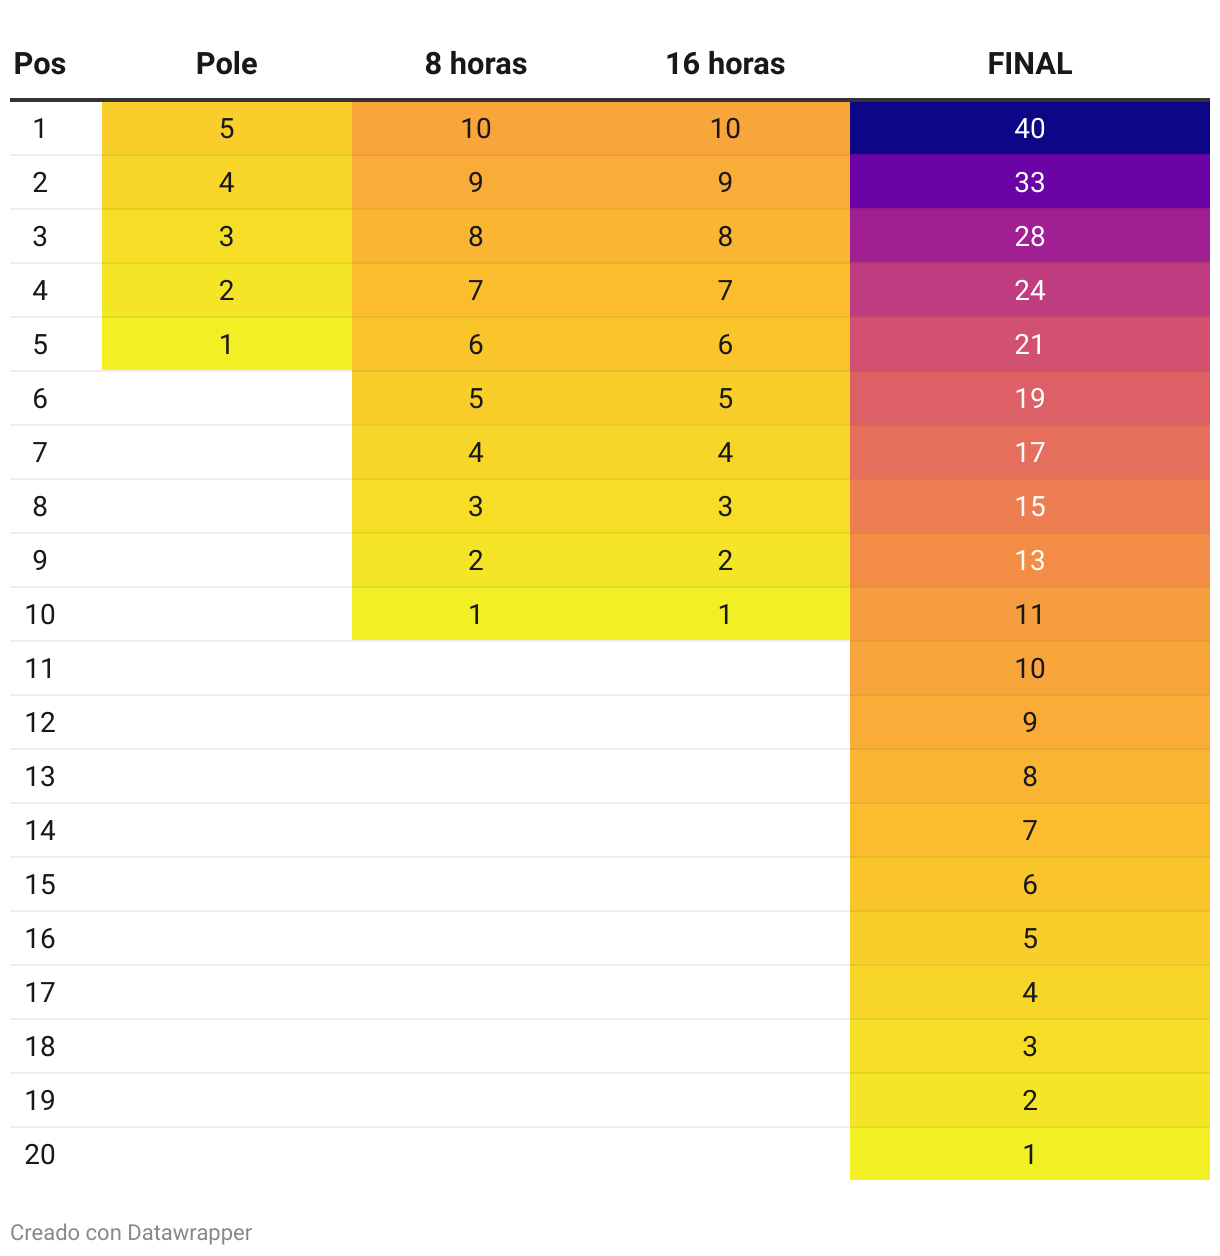Click the FINAL cell showing 11
Viewport: 1220px width, 1256px height.
point(1029,614)
